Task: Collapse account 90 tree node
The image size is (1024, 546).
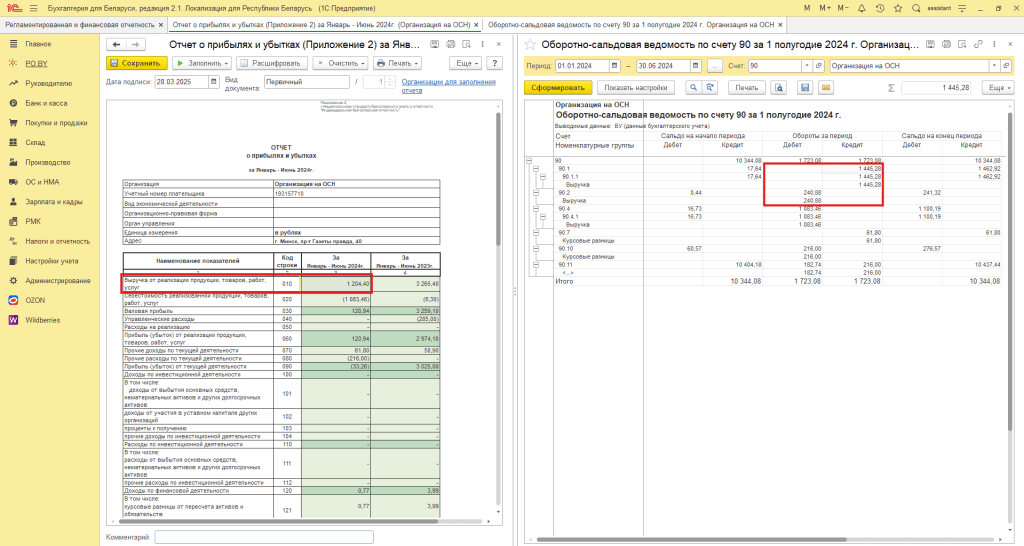Action: click(529, 161)
